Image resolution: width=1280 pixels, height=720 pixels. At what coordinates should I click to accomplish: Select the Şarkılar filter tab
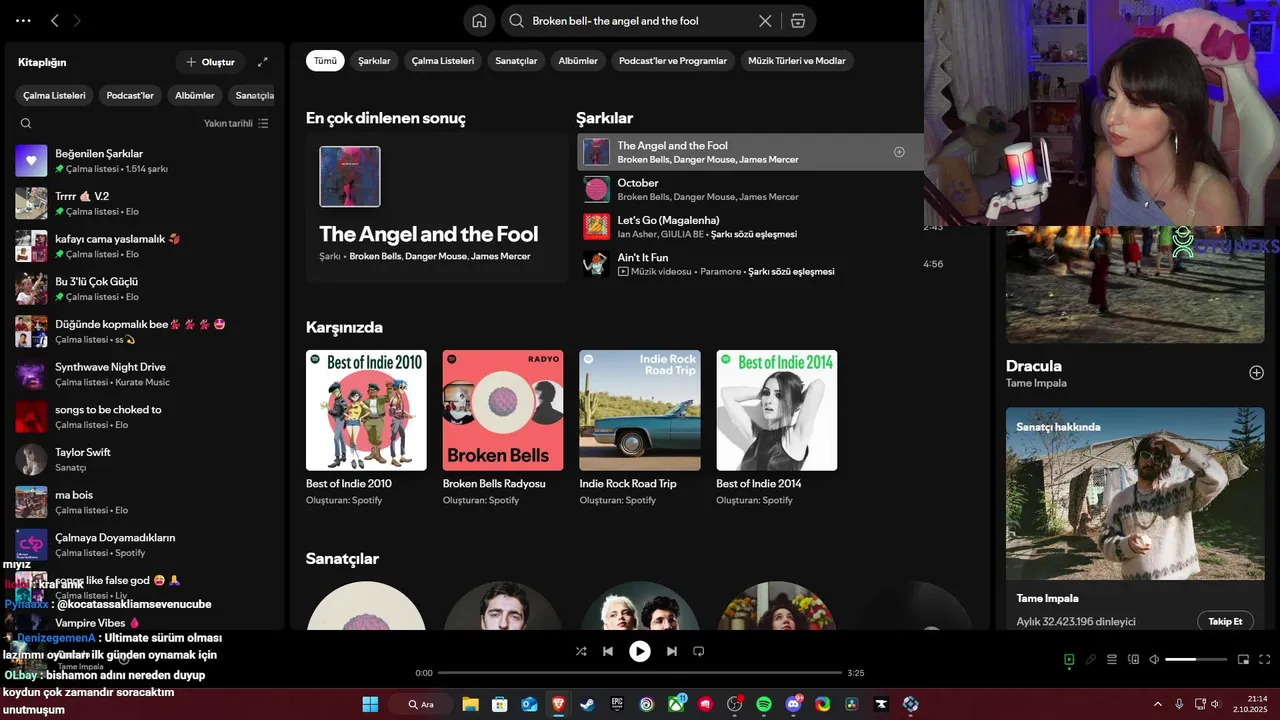pos(374,60)
